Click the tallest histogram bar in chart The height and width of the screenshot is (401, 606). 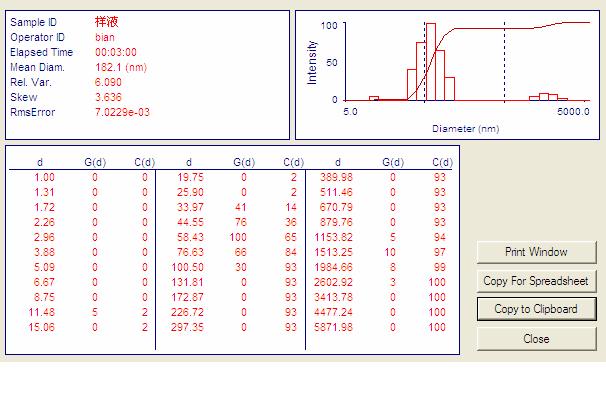[431, 62]
